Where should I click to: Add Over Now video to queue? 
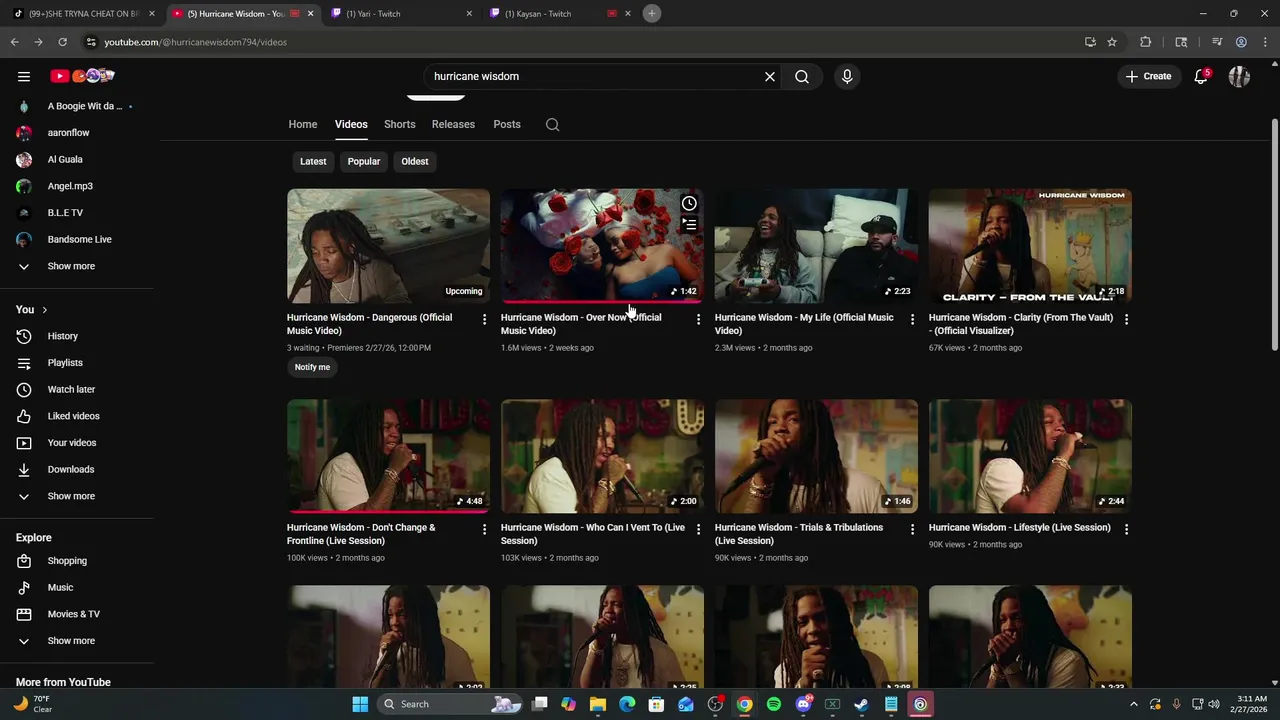689,224
